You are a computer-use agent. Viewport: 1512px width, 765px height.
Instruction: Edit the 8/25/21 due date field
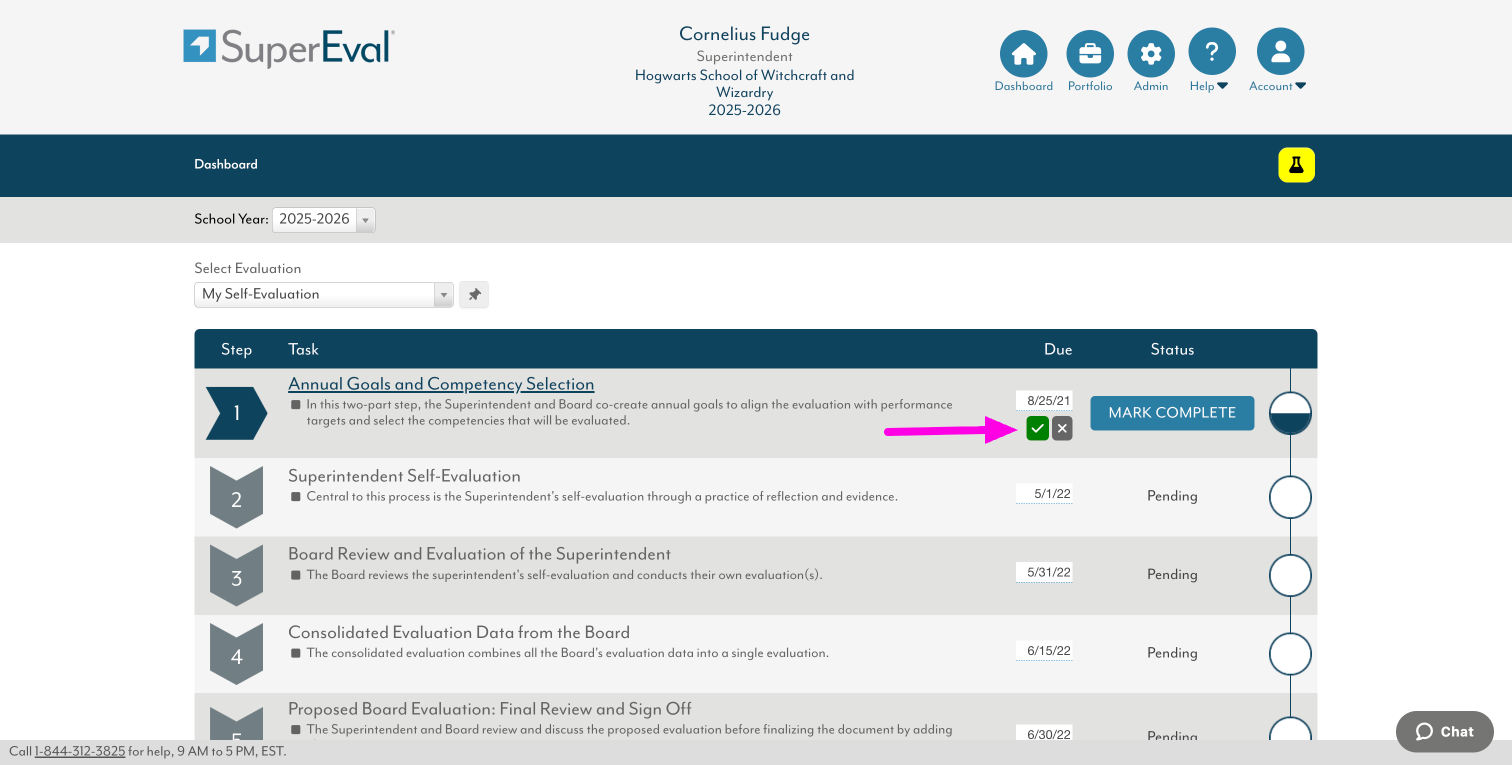pyautogui.click(x=1044, y=401)
